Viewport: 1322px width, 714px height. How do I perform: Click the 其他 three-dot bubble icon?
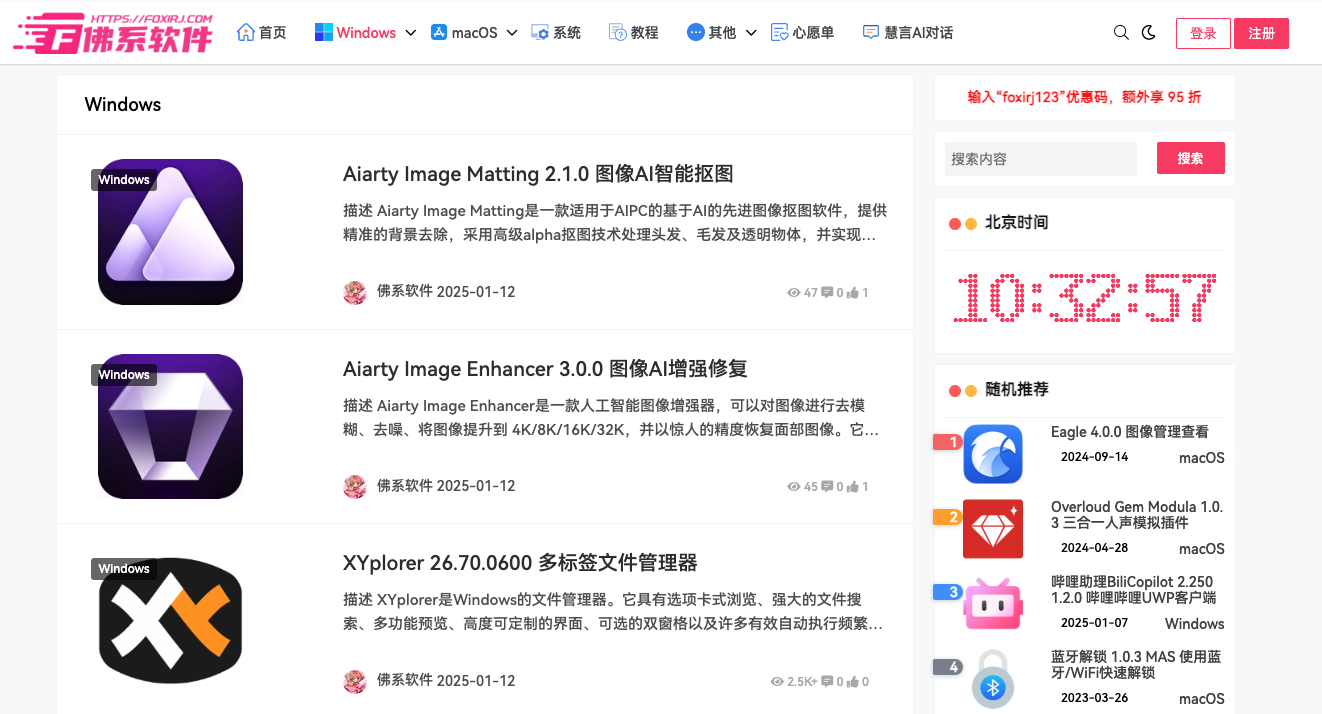(x=696, y=32)
